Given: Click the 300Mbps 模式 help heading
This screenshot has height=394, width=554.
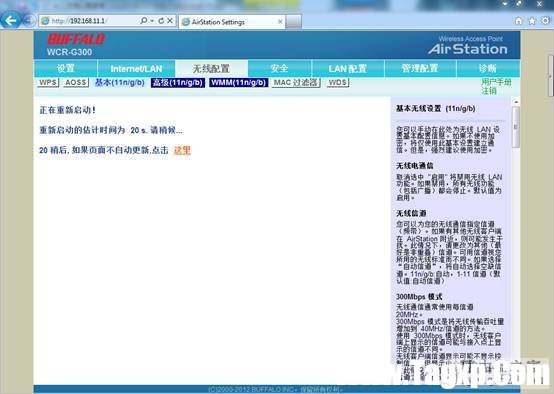Looking at the screenshot, I should point(419,296).
